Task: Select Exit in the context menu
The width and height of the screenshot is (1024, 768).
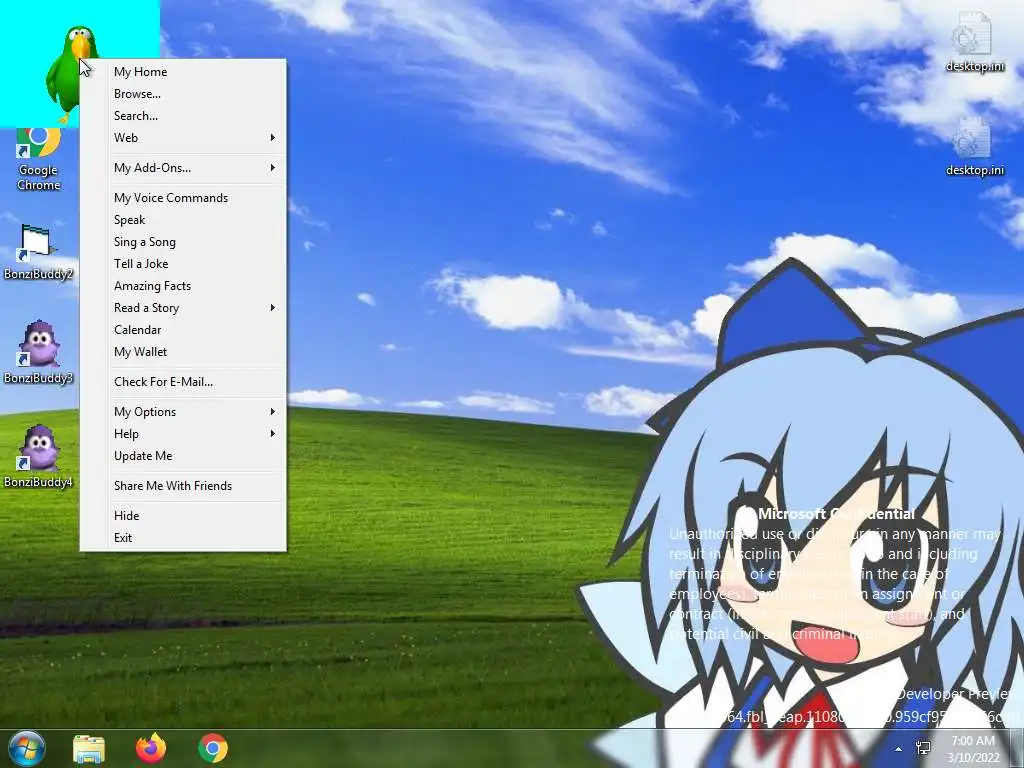Action: coord(183,538)
